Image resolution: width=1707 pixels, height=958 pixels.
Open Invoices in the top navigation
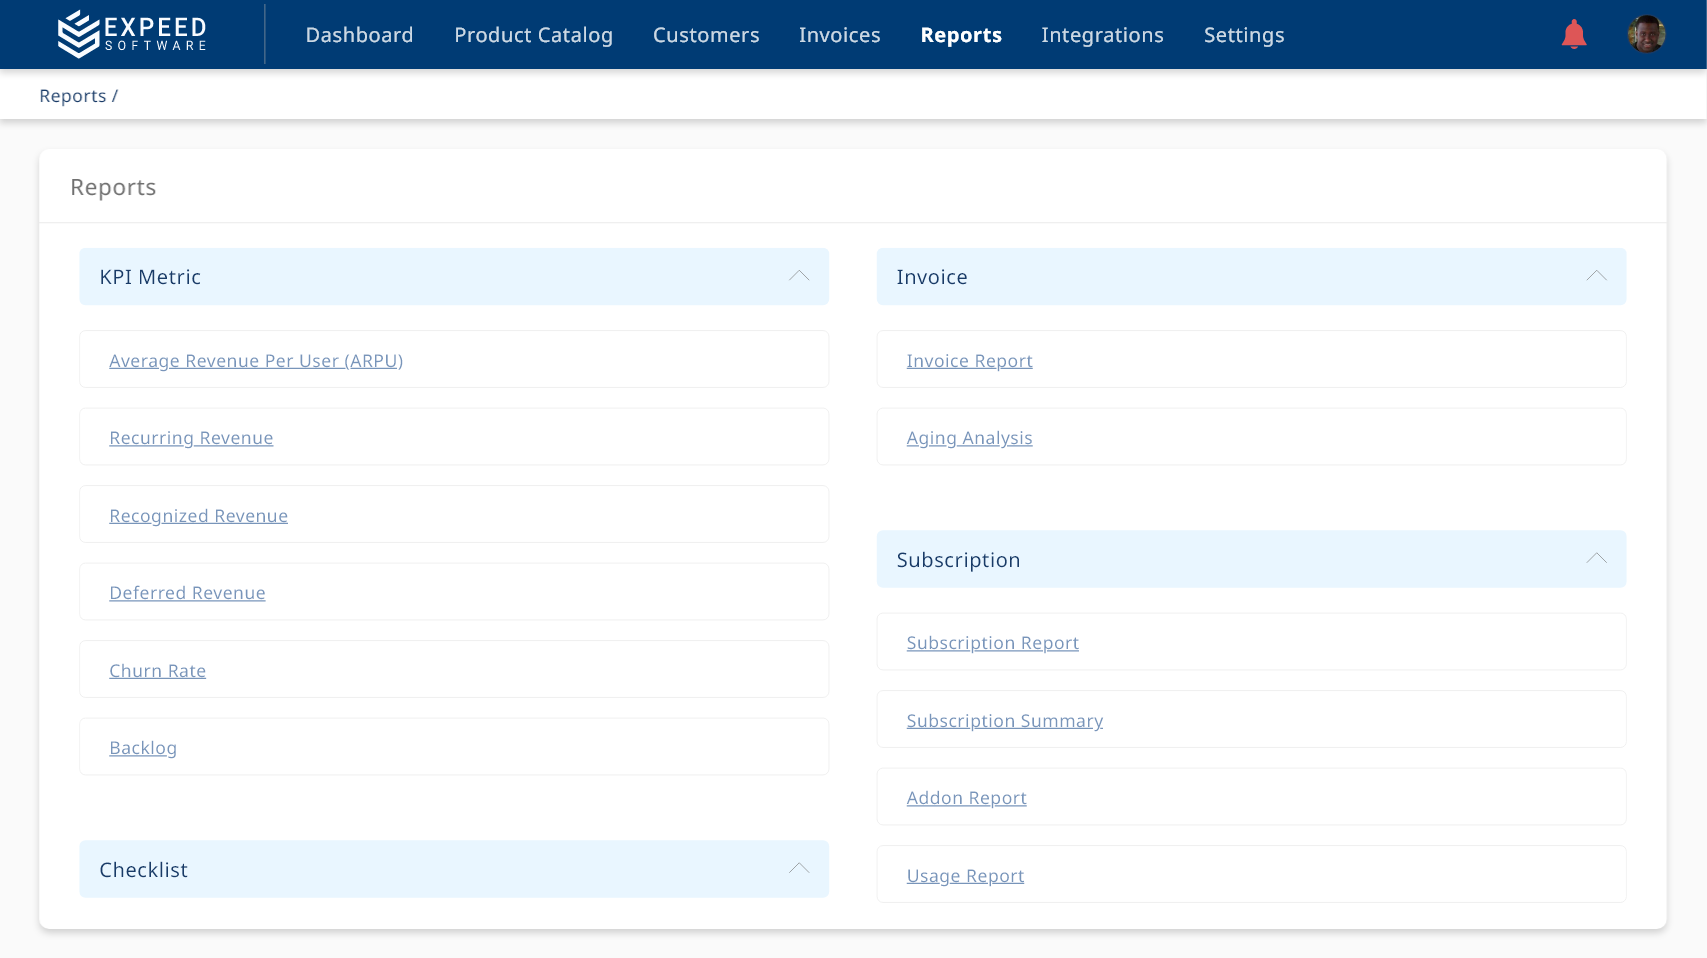click(x=839, y=35)
